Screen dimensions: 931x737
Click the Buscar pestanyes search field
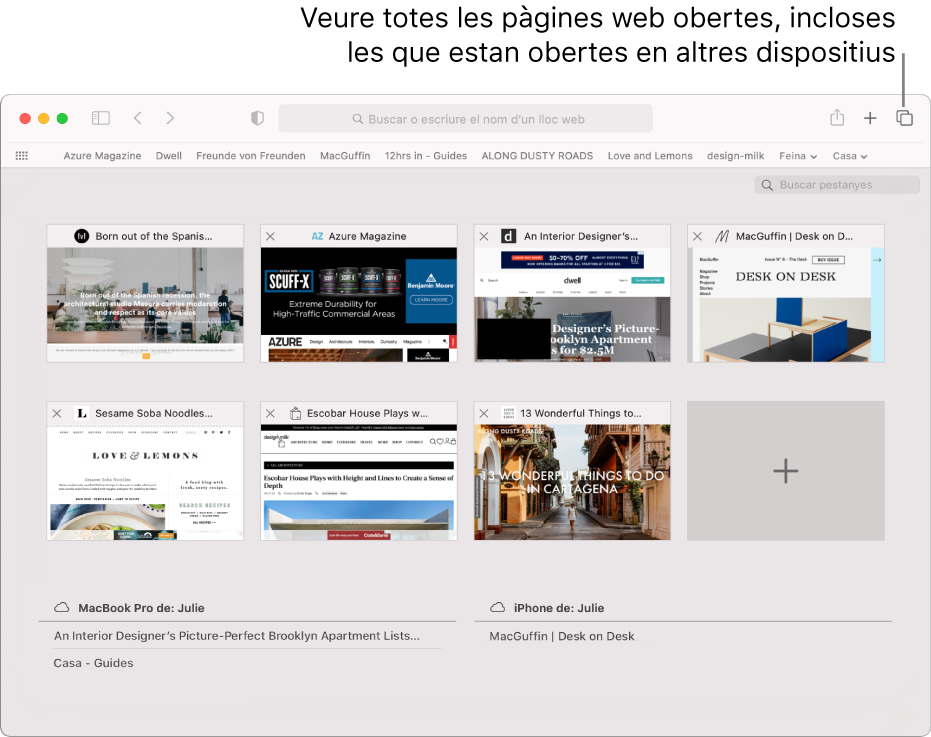(837, 185)
